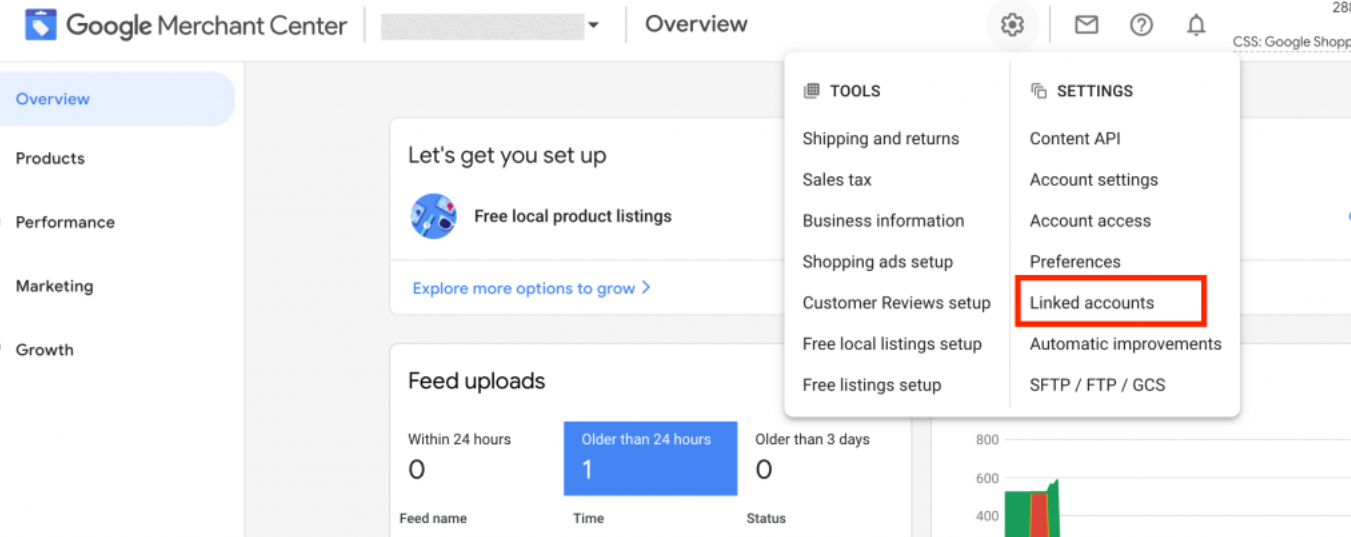The image size is (1351, 537).
Task: Open Preferences in Settings menu
Action: click(1075, 262)
